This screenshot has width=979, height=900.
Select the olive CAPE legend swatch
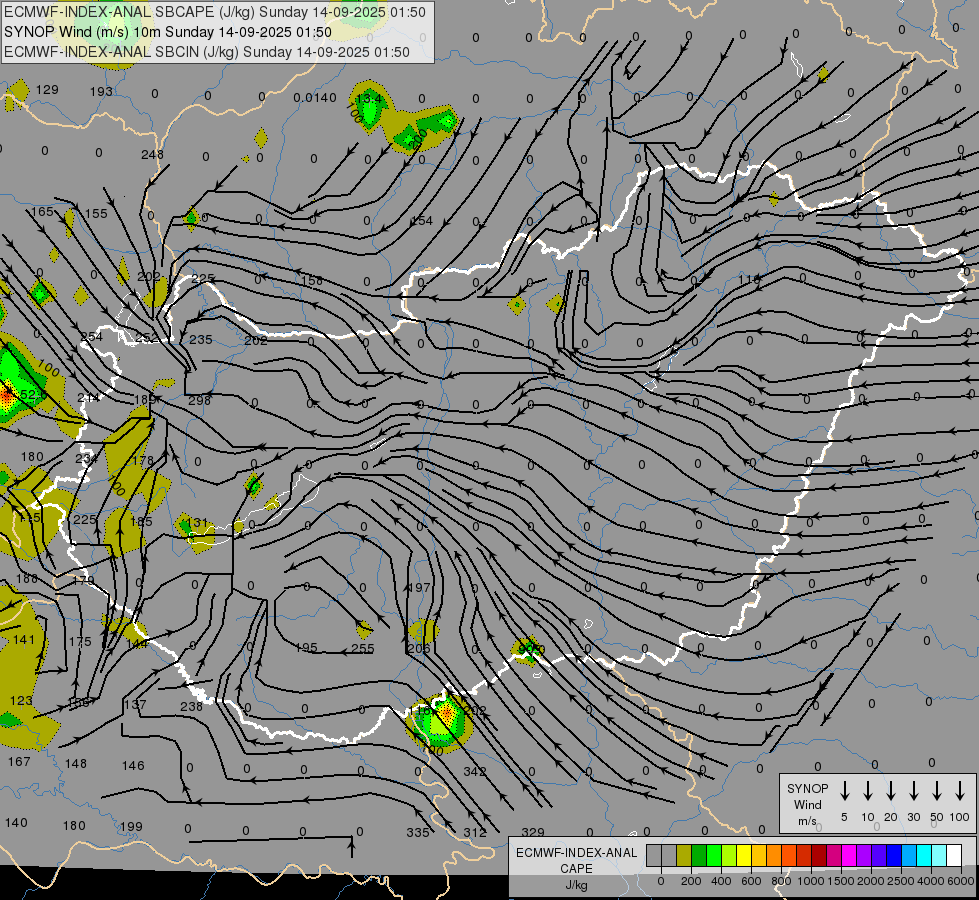pos(684,855)
